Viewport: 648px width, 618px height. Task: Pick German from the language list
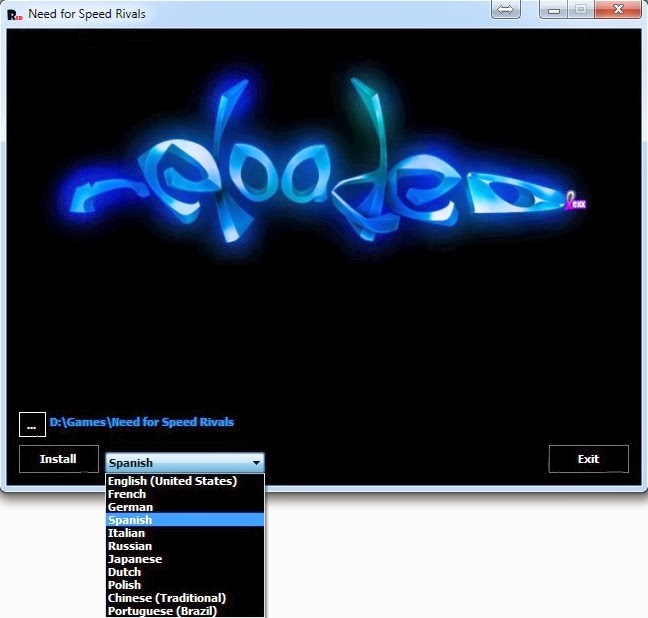(185, 507)
